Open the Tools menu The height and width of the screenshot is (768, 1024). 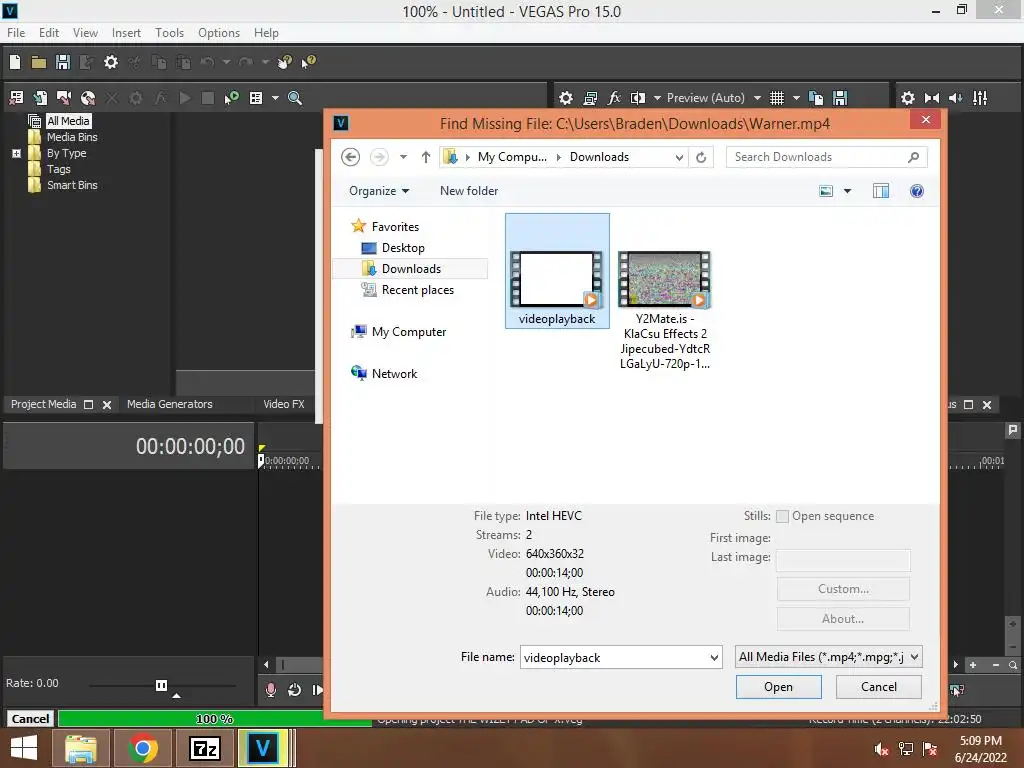(170, 33)
